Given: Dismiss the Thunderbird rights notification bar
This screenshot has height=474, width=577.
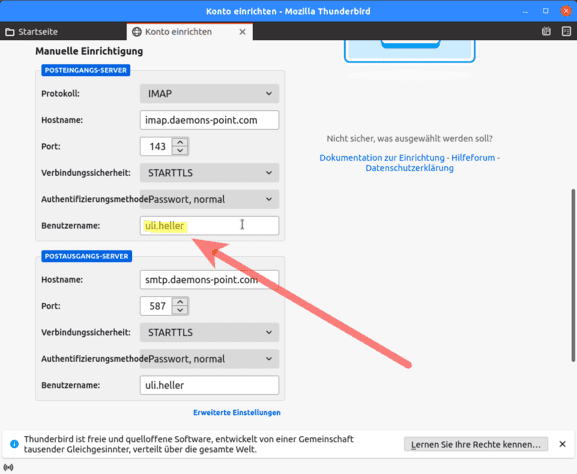Looking at the screenshot, I should [562, 444].
